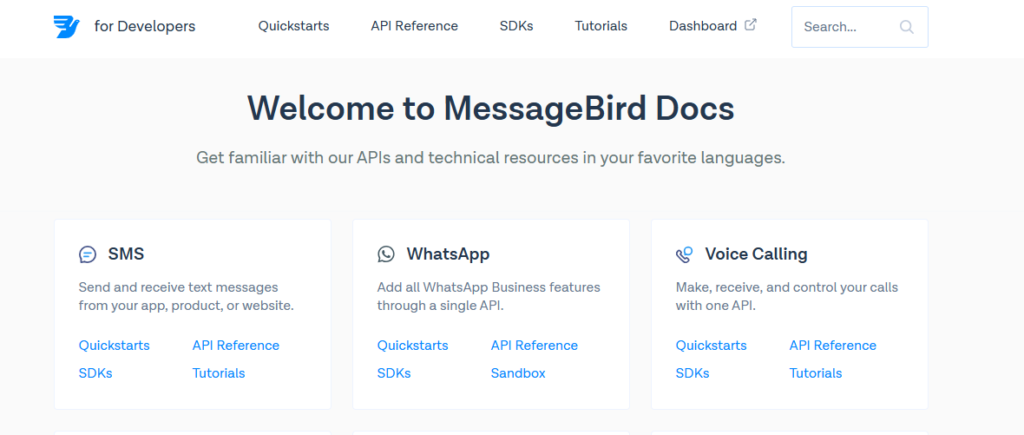Viewport: 1024px width, 435px height.
Task: Open the Dashboard link in the header
Action: pos(702,26)
